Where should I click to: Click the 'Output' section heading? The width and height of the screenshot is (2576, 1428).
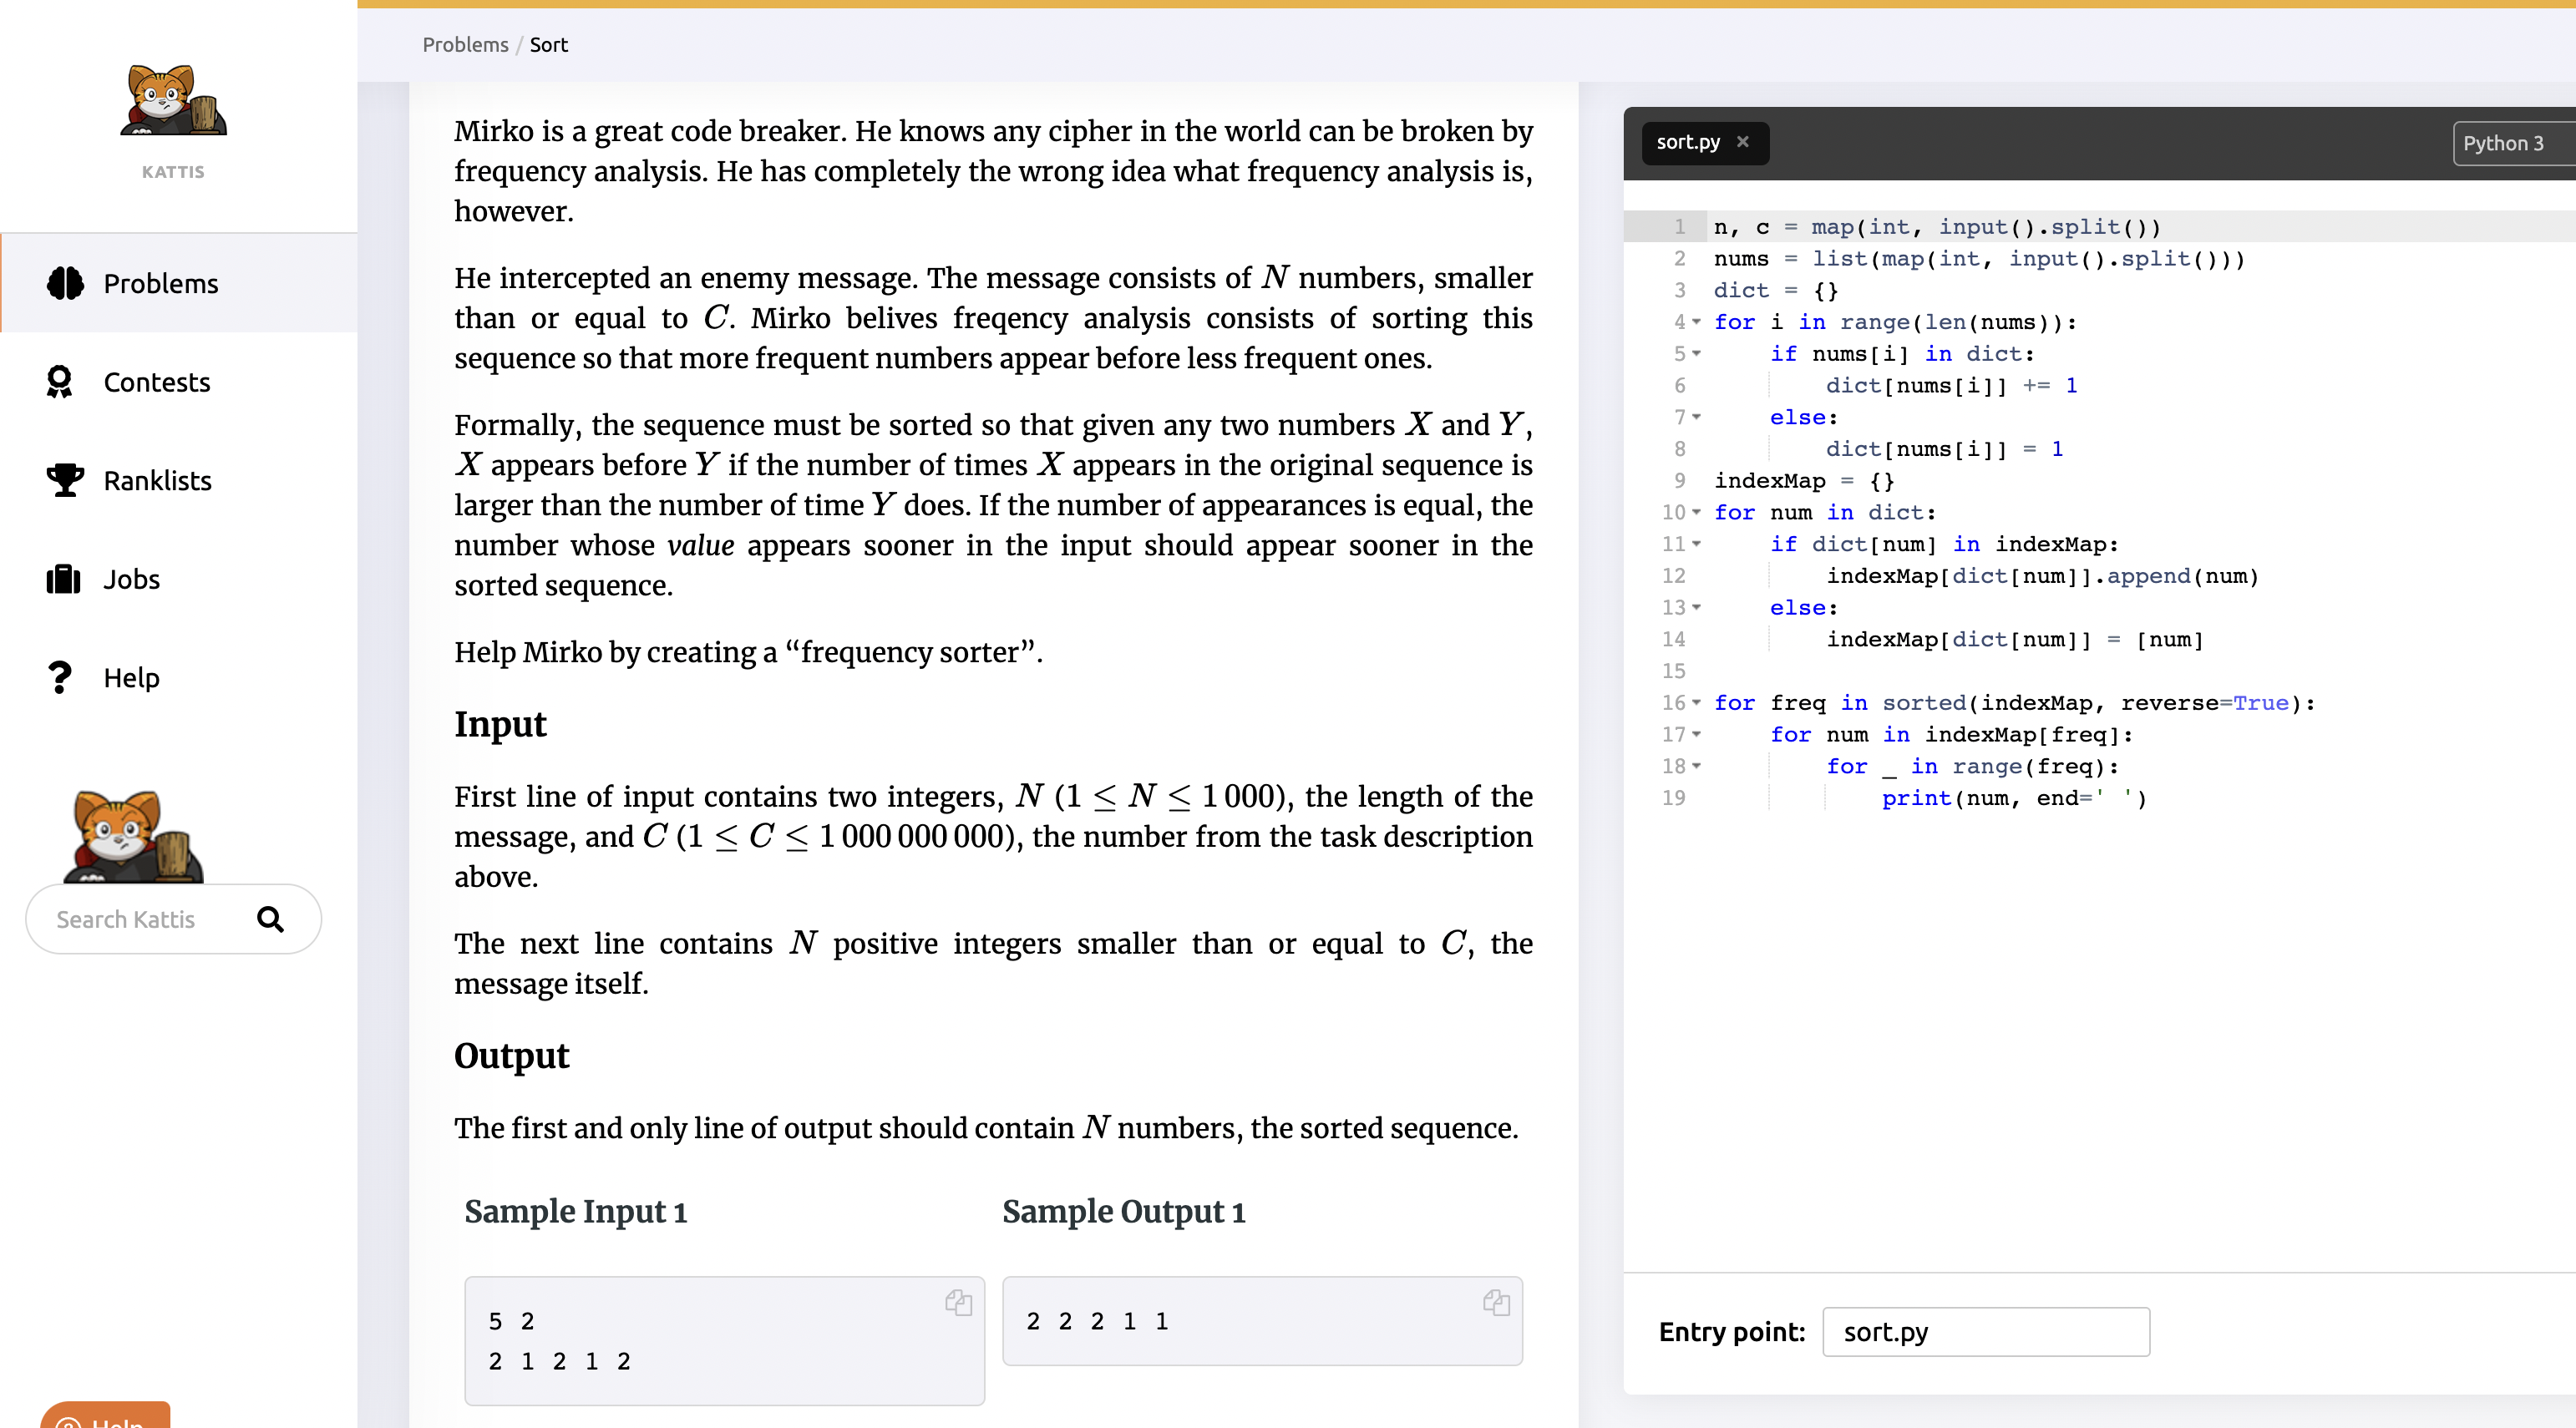pyautogui.click(x=511, y=1056)
